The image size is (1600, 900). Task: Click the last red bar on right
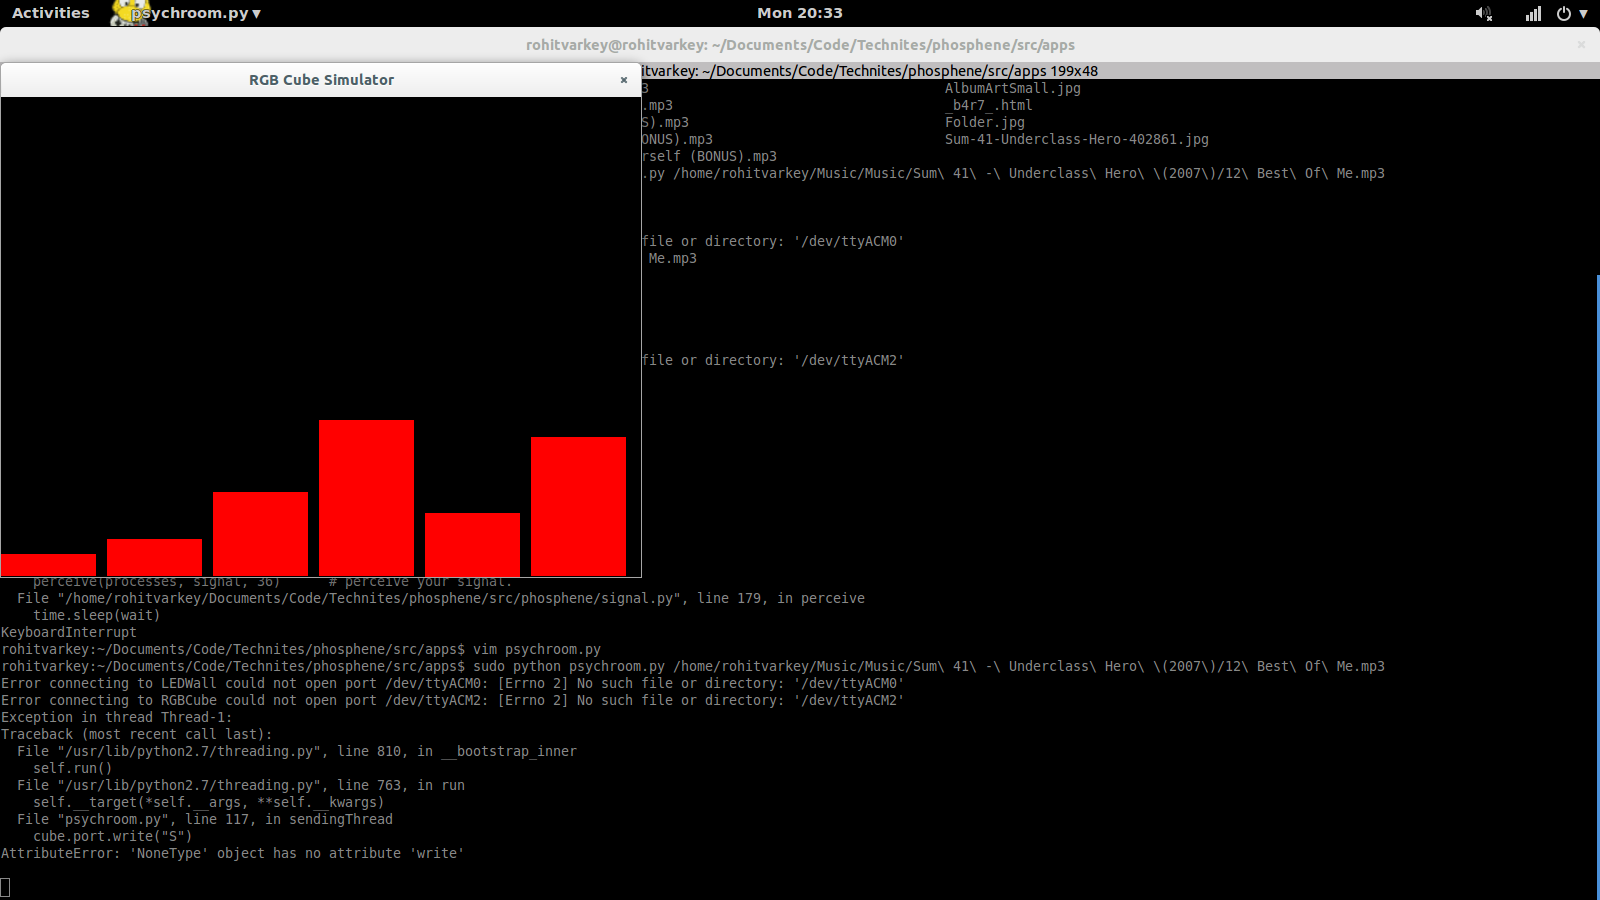[578, 507]
